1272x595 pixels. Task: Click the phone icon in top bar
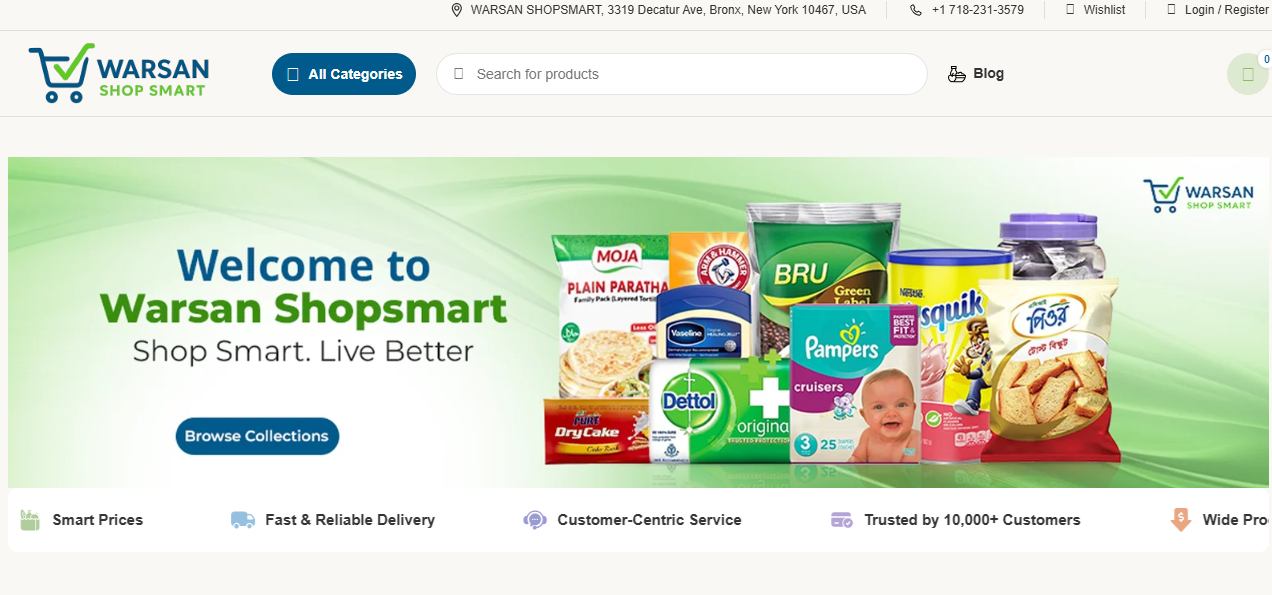[916, 10]
